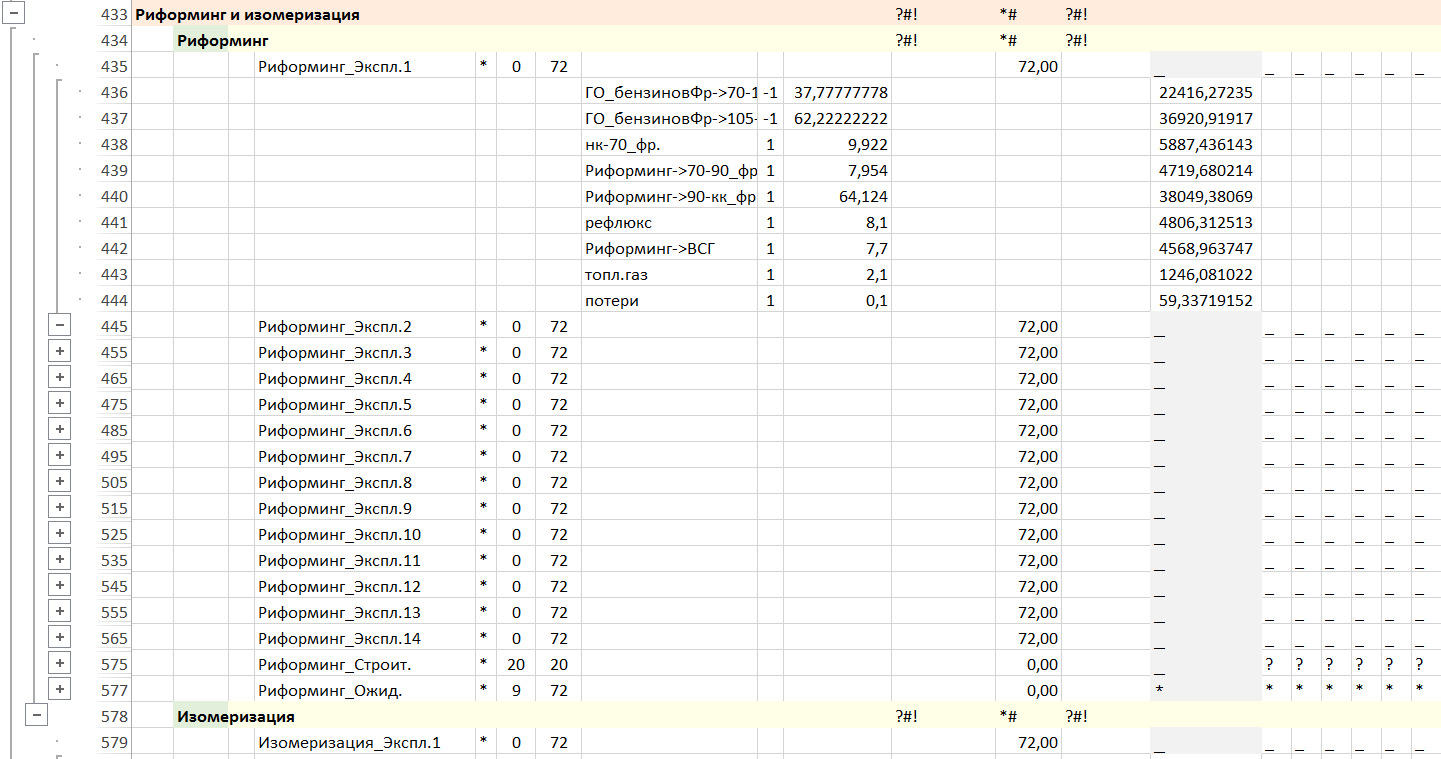Click the Риформинг_Экспл.1 cell
1441x759 pixels.
point(334,67)
